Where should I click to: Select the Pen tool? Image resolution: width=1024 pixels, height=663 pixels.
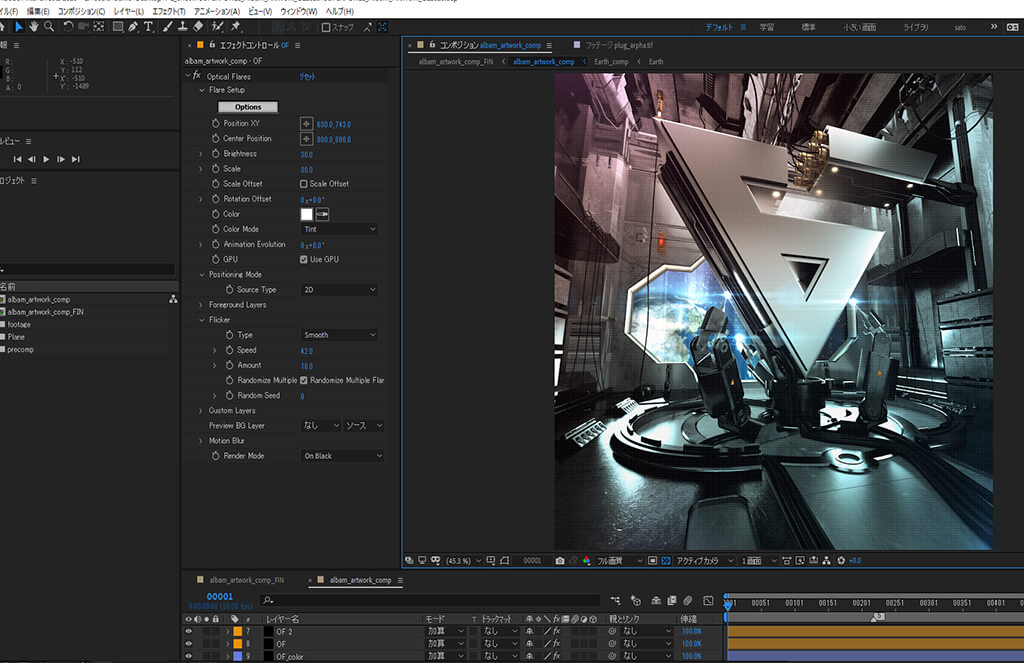pyautogui.click(x=133, y=26)
